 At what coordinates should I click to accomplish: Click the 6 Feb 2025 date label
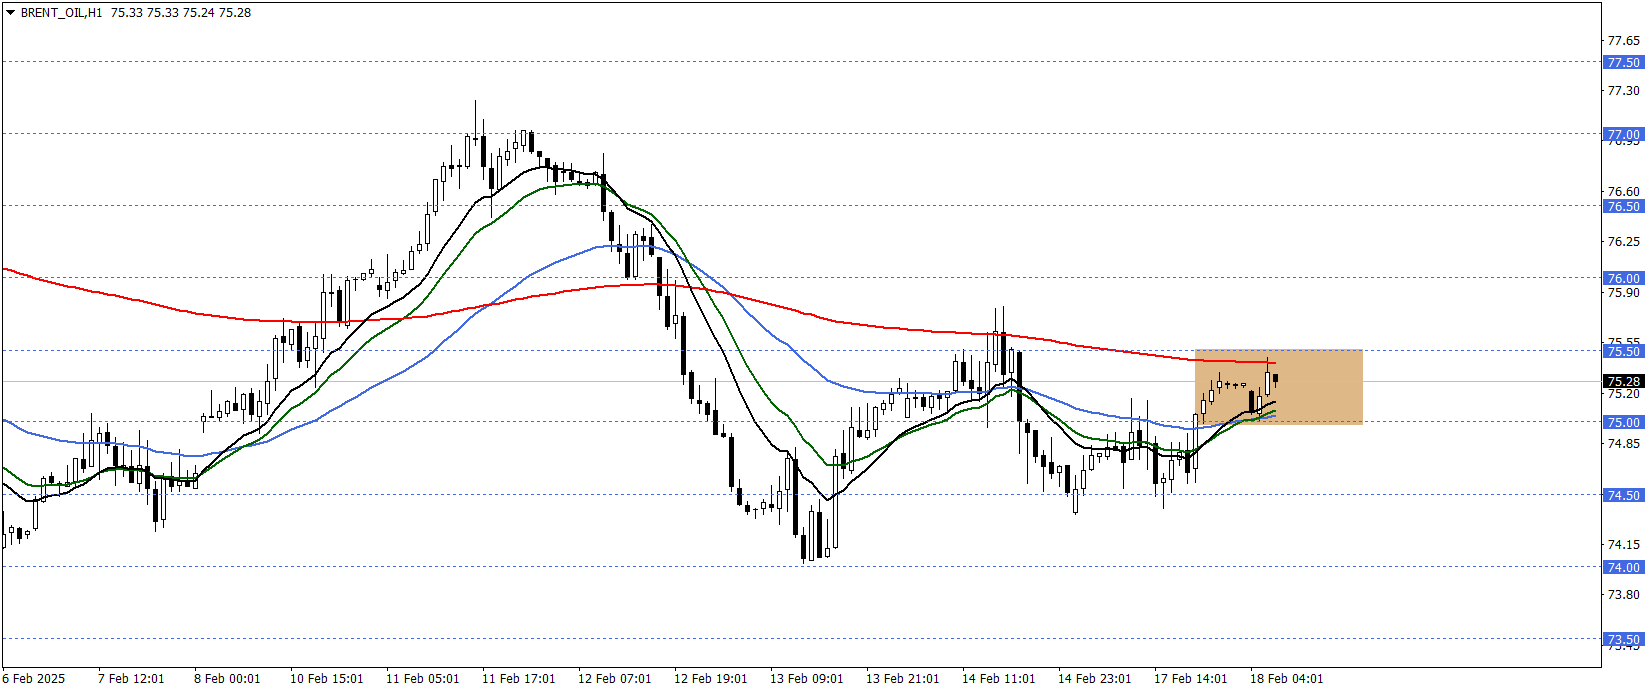click(34, 678)
